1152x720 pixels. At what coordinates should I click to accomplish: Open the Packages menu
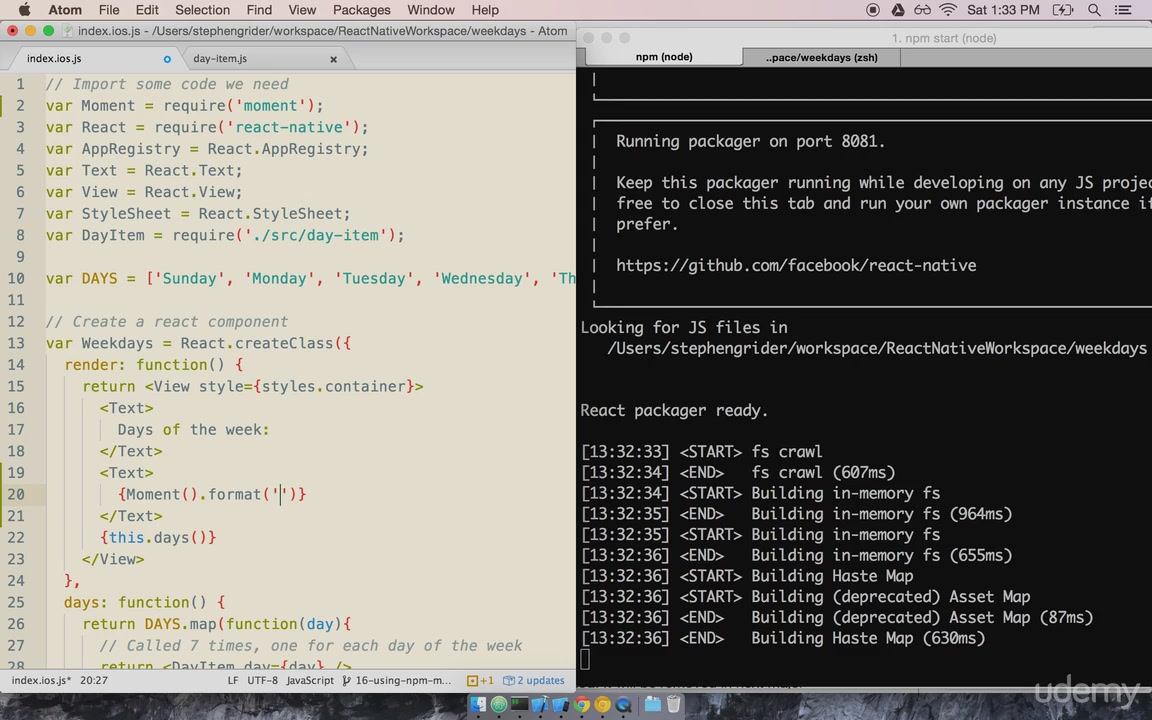point(361,10)
